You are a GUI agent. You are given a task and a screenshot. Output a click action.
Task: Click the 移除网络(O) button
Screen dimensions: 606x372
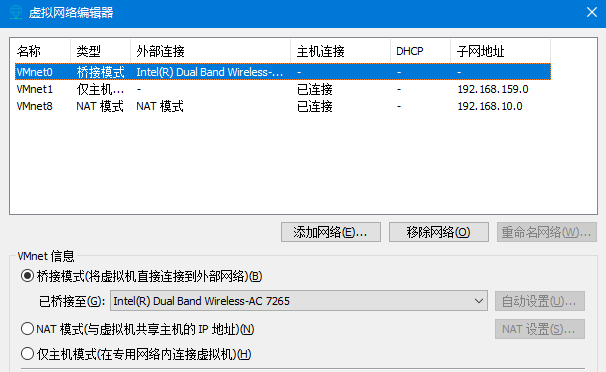(x=439, y=232)
